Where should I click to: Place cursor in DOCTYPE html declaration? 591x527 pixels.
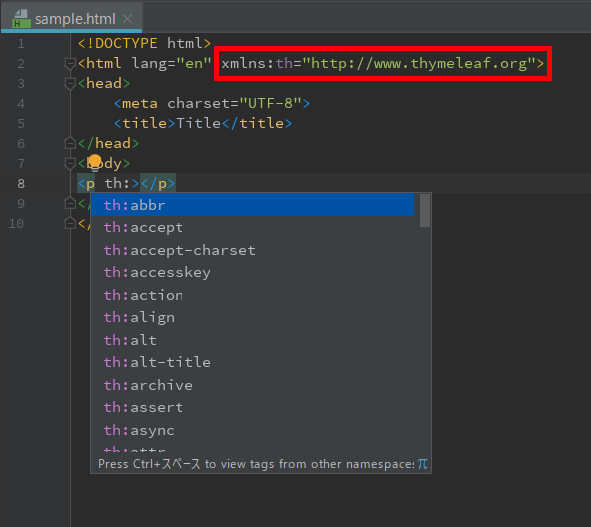(x=144, y=43)
